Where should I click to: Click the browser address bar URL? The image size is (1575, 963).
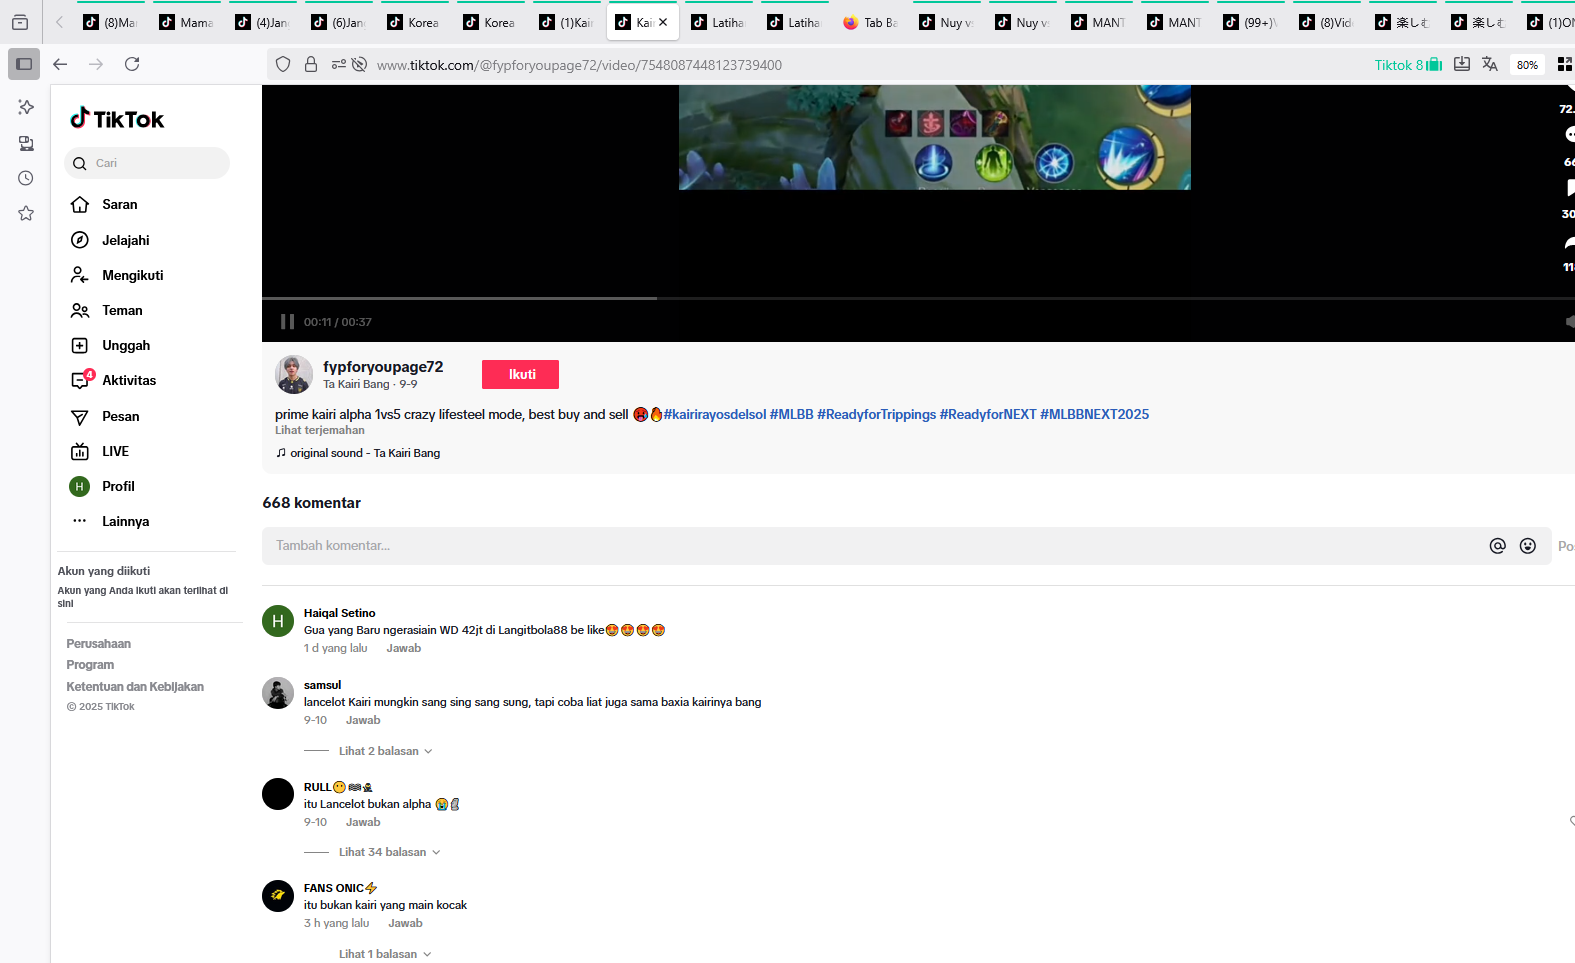coord(580,65)
